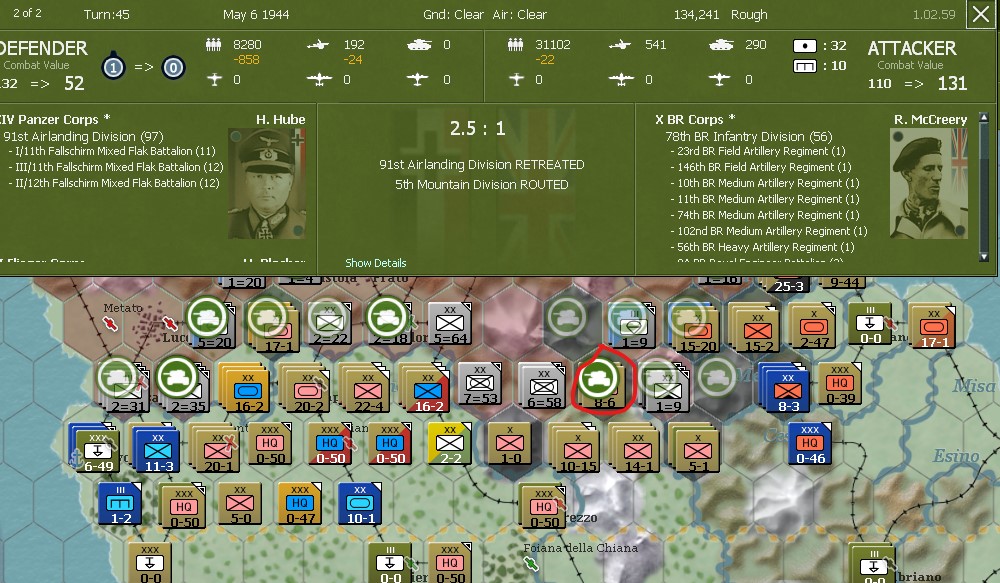1000x583 pixels.
Task: Select the blue 10-1 armored counter
Action: (360, 503)
